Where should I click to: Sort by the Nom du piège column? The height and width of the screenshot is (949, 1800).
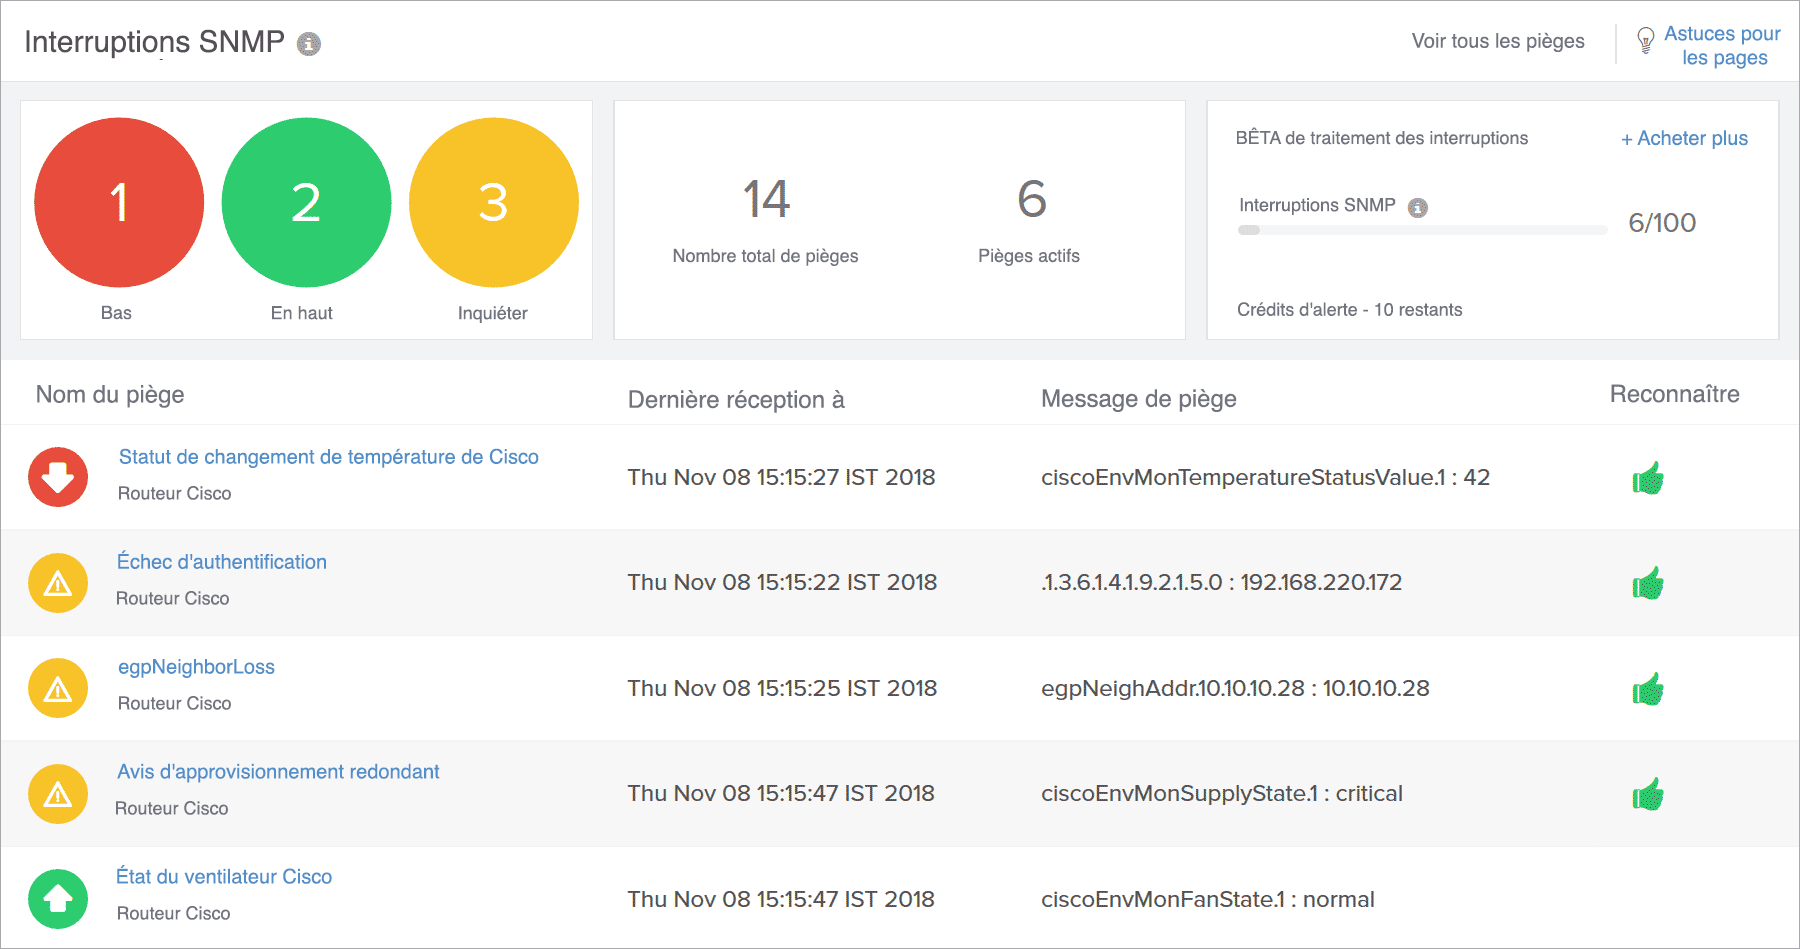click(x=110, y=394)
